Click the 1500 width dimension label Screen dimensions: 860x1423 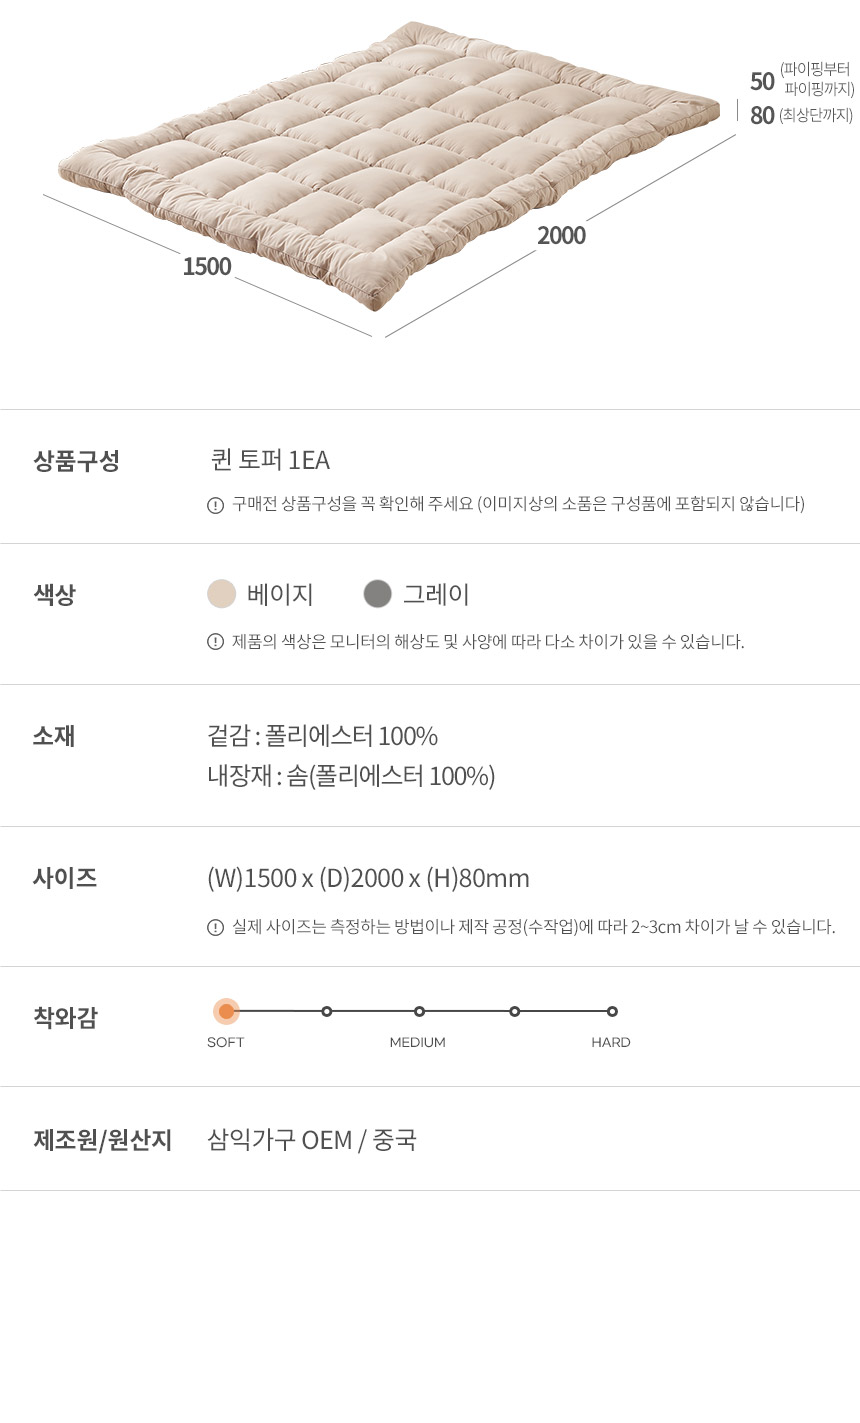tap(207, 267)
